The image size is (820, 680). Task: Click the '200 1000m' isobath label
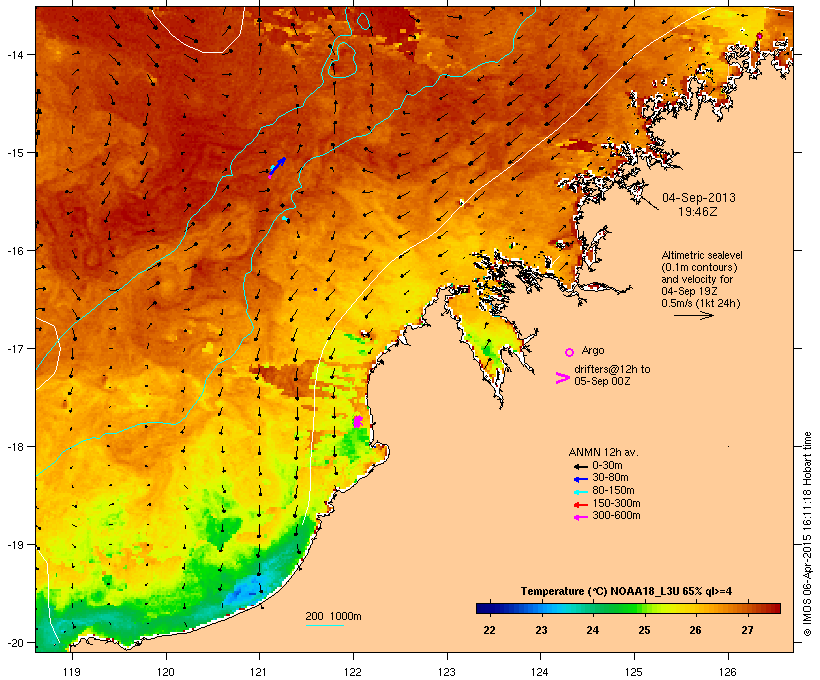tap(333, 616)
